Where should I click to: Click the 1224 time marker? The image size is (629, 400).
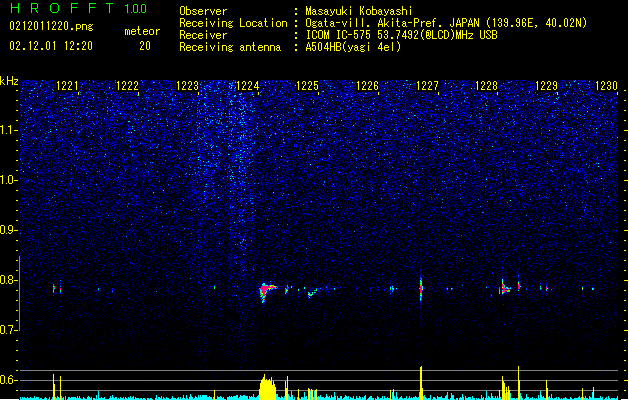(248, 85)
